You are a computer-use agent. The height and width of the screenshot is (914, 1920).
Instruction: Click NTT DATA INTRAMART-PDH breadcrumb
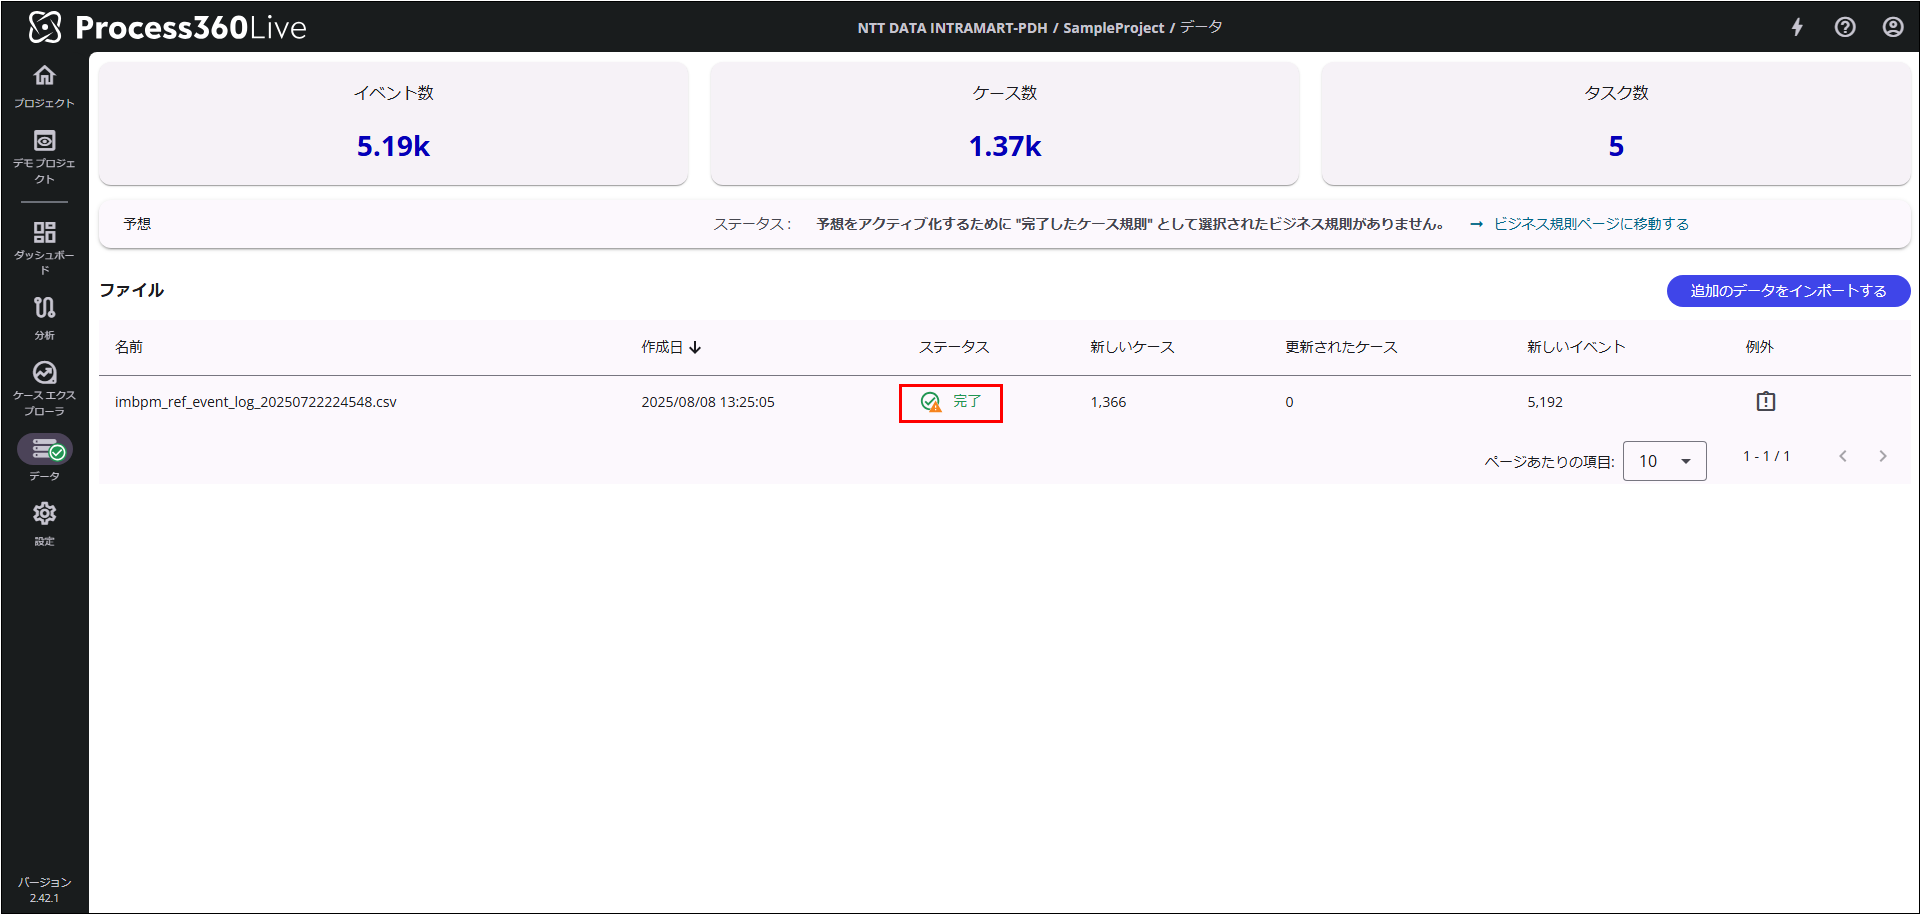coord(952,28)
